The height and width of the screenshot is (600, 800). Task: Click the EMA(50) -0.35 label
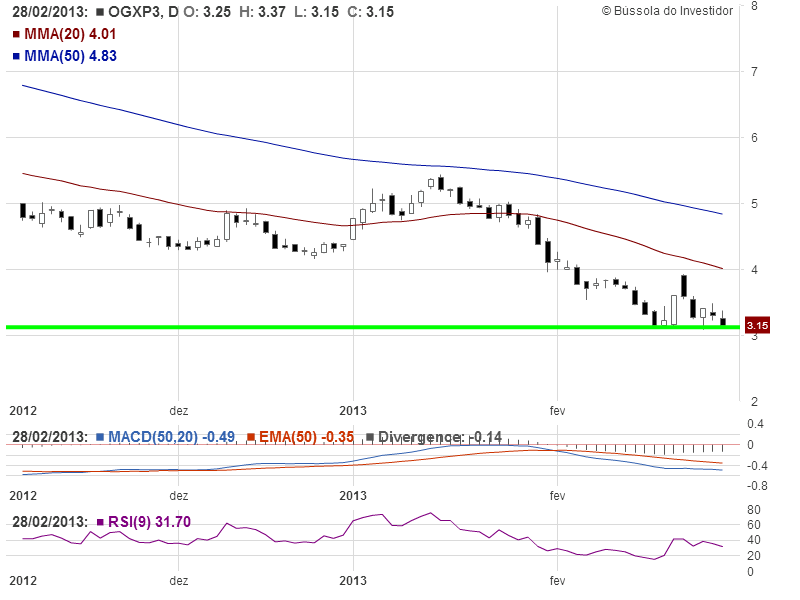click(x=307, y=437)
